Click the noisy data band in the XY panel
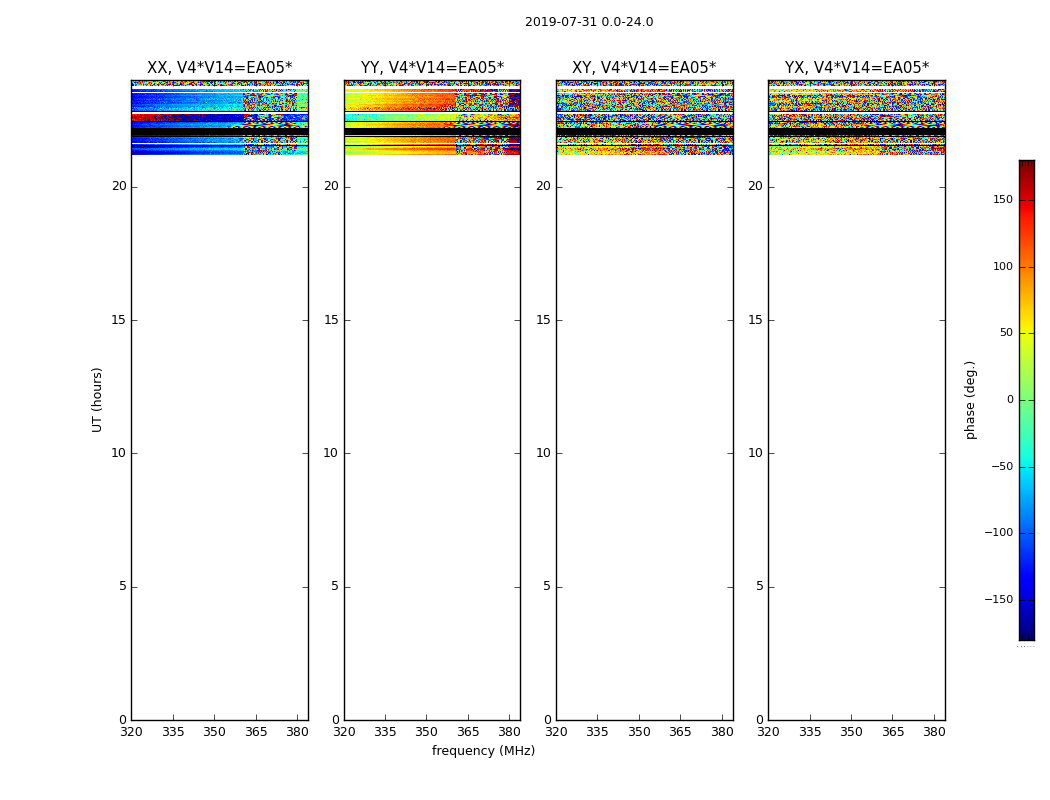 click(644, 101)
